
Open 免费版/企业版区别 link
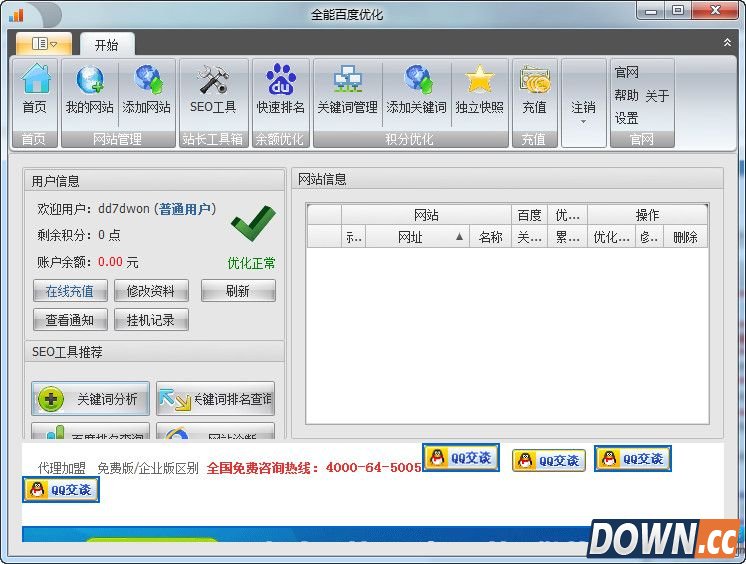(x=148, y=468)
